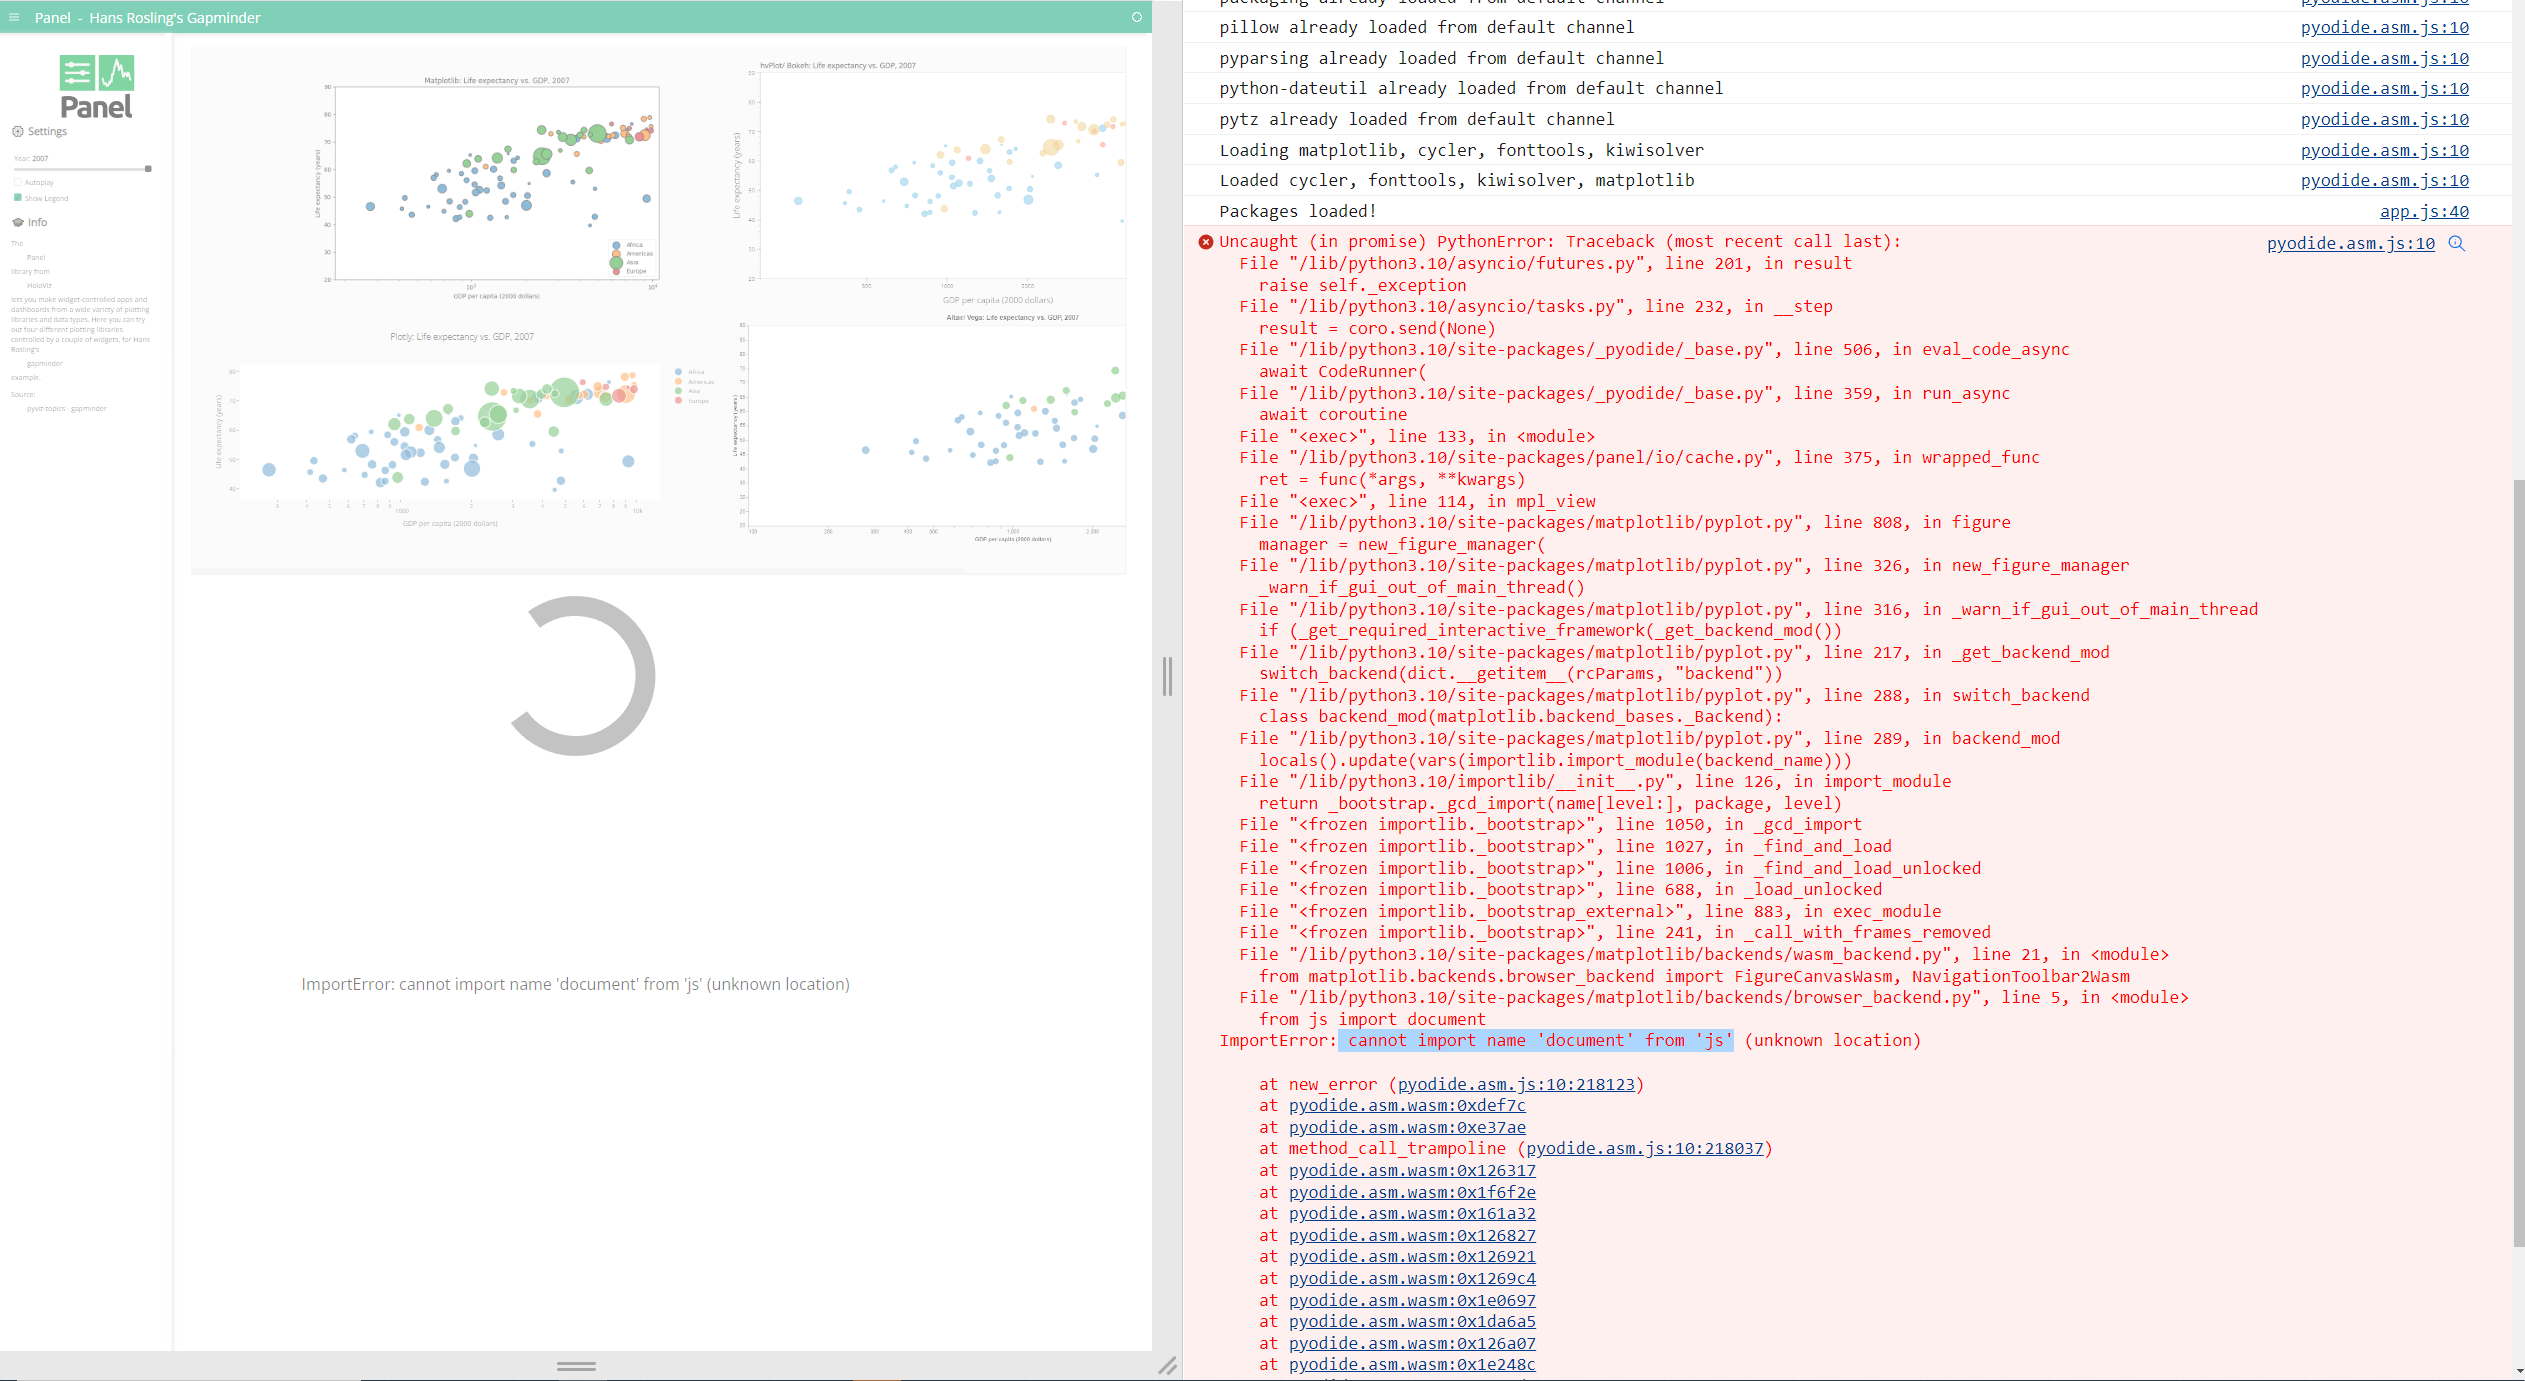Open the HoloViz link in Info
This screenshot has height=1381, width=2525.
(39, 285)
